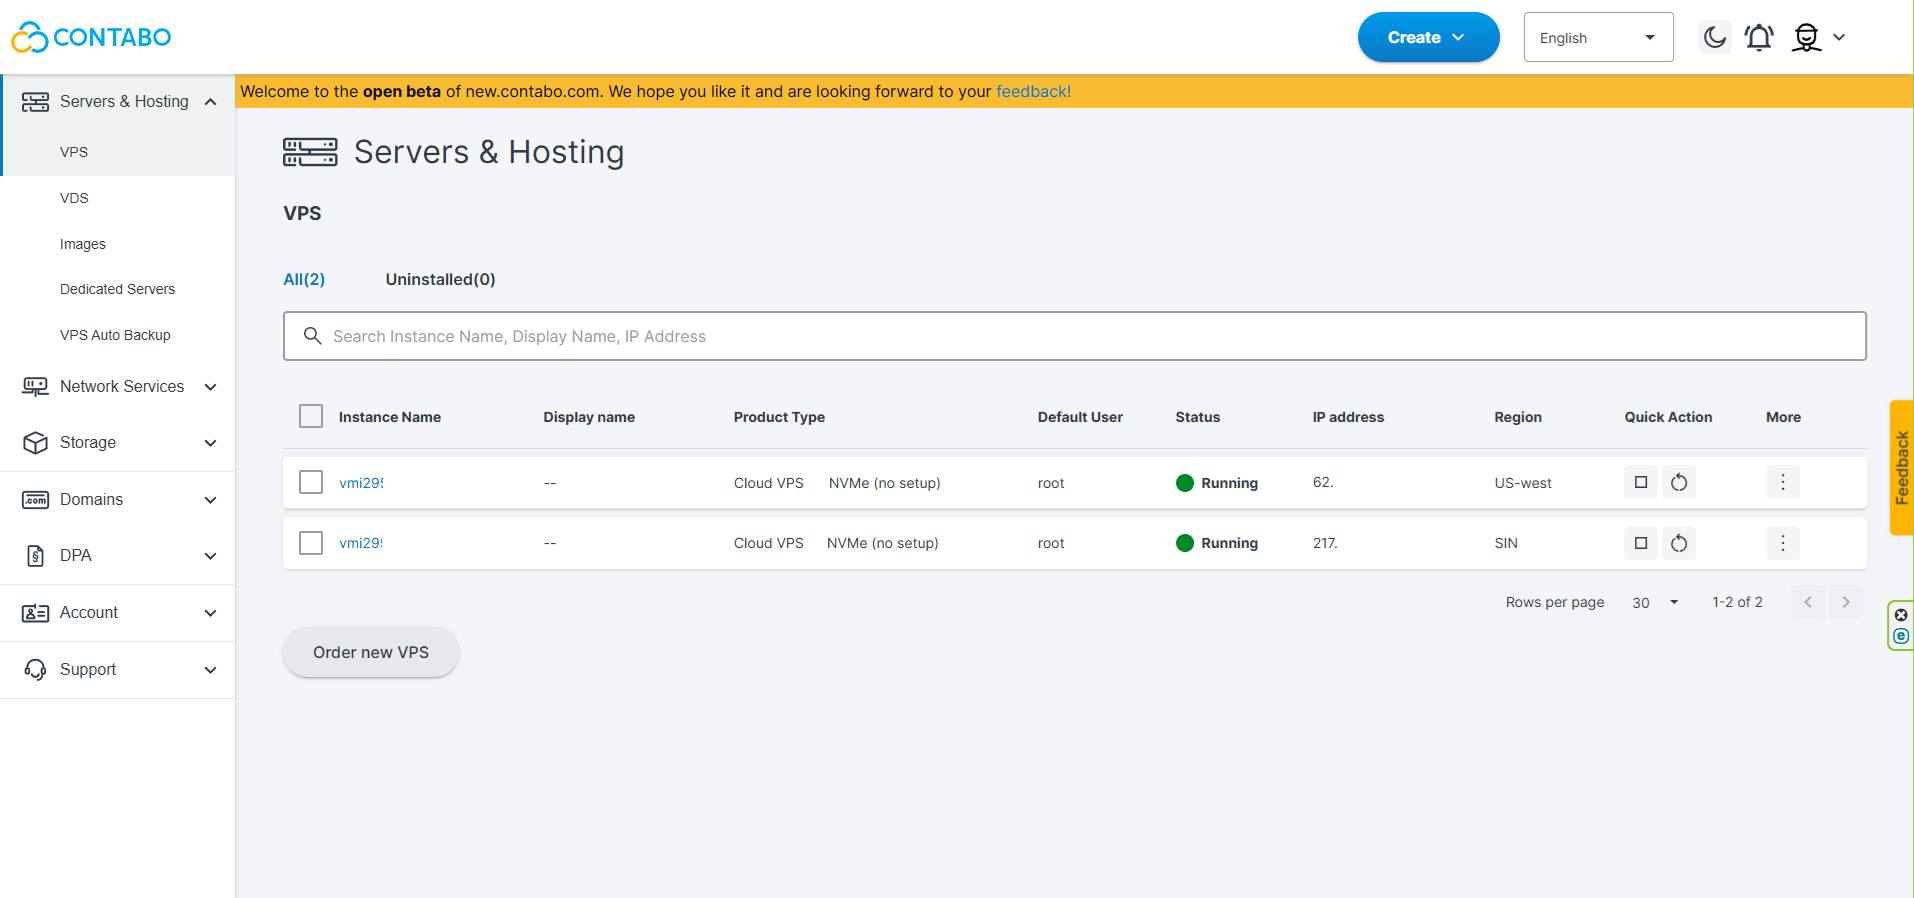The image size is (1914, 898).
Task: Open the VDS sidebar item
Action: (74, 198)
